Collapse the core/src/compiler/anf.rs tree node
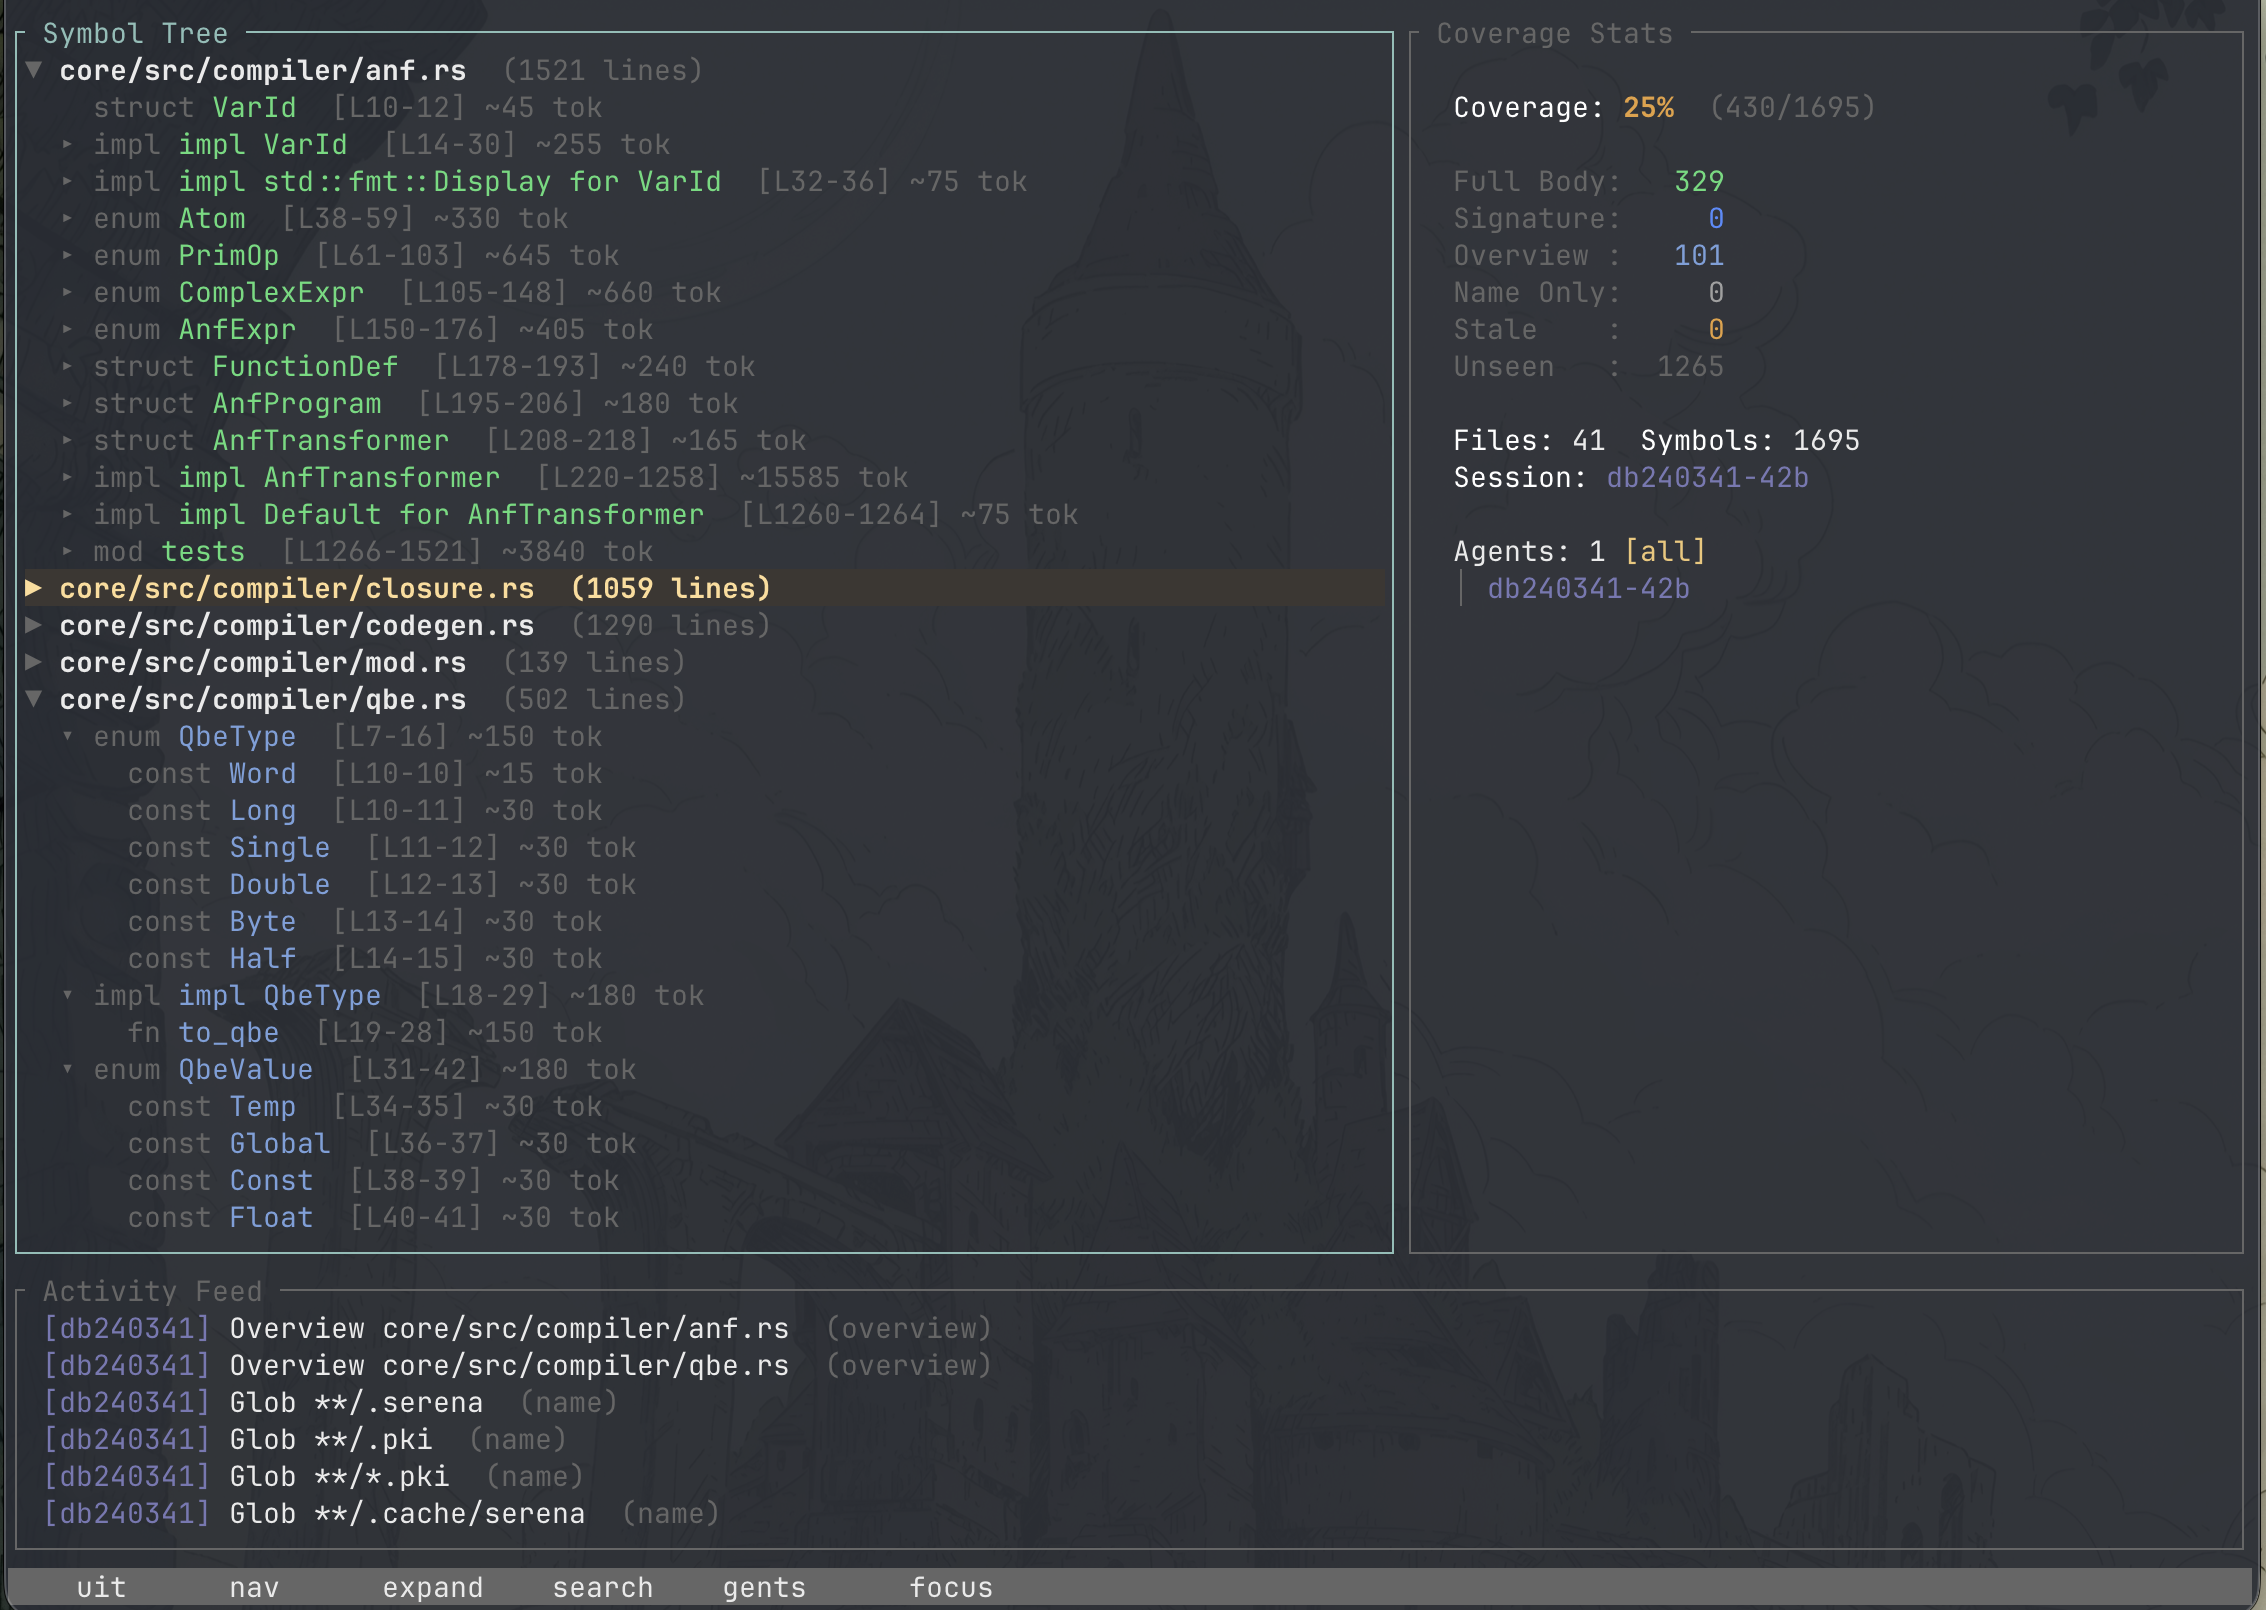The height and width of the screenshot is (1610, 2266). click(33, 70)
